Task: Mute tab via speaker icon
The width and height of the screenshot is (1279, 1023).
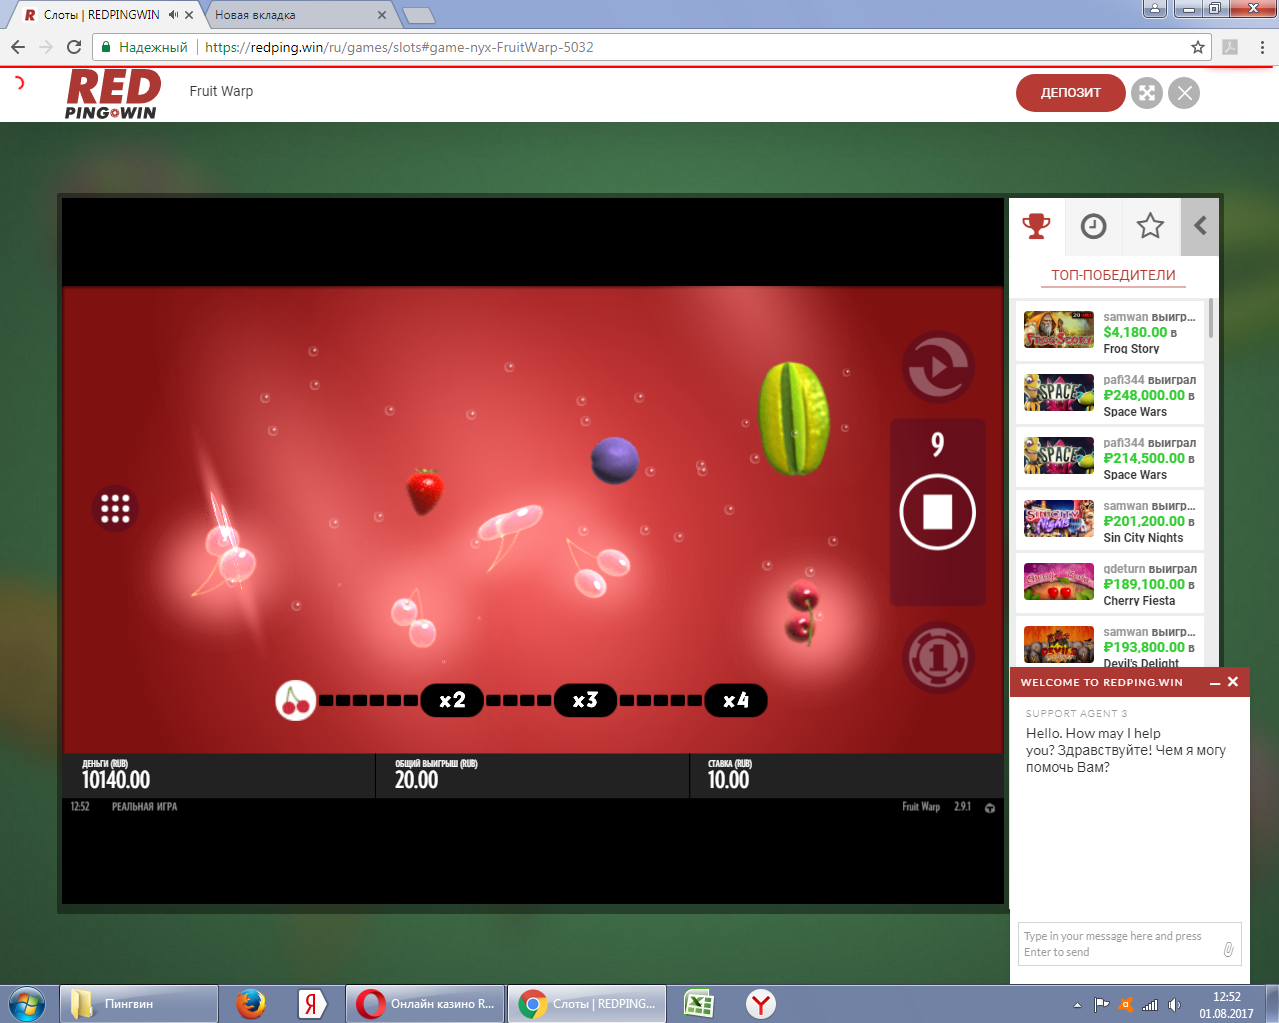Action: pyautogui.click(x=174, y=15)
